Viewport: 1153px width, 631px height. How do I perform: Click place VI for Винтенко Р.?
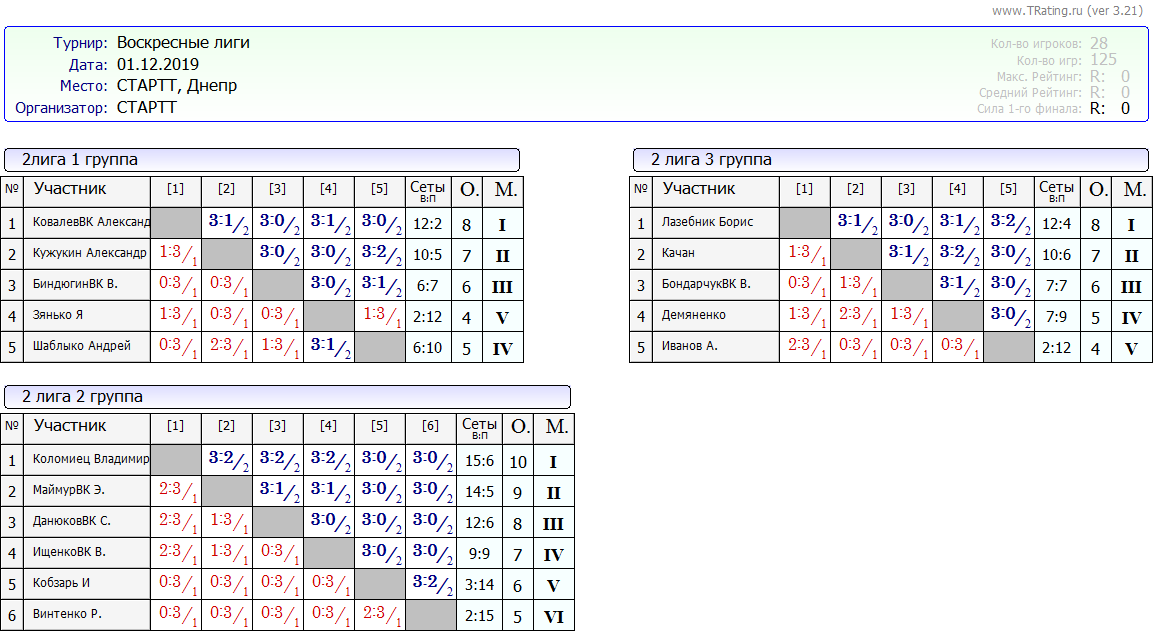coord(553,617)
